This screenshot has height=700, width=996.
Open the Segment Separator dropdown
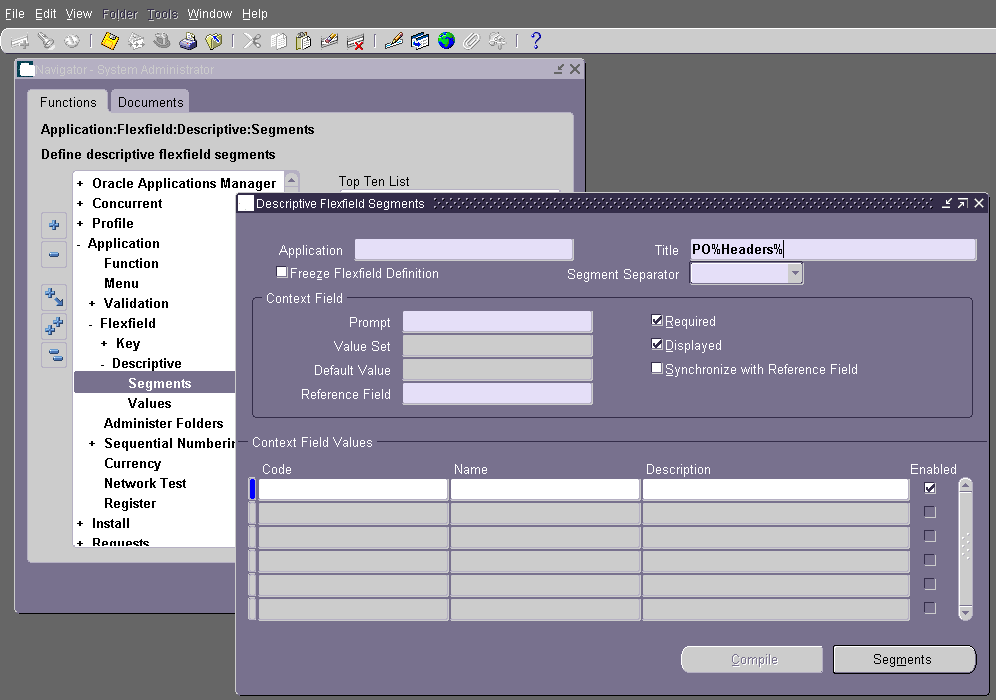click(794, 272)
